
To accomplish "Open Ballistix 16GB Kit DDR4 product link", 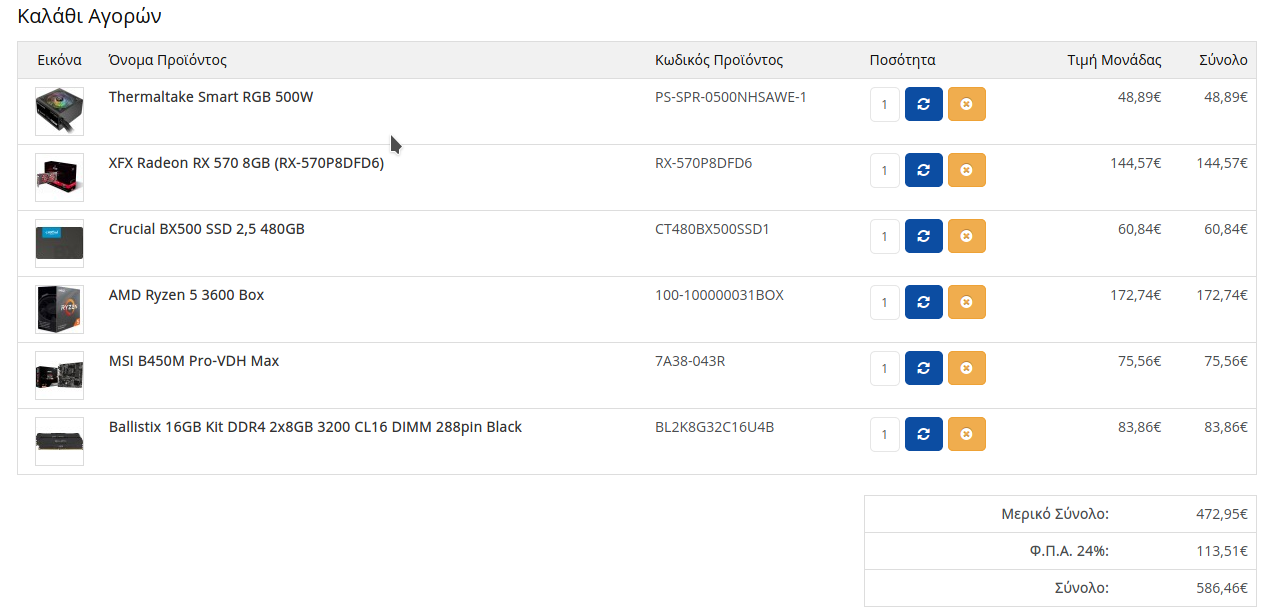I will pos(315,427).
